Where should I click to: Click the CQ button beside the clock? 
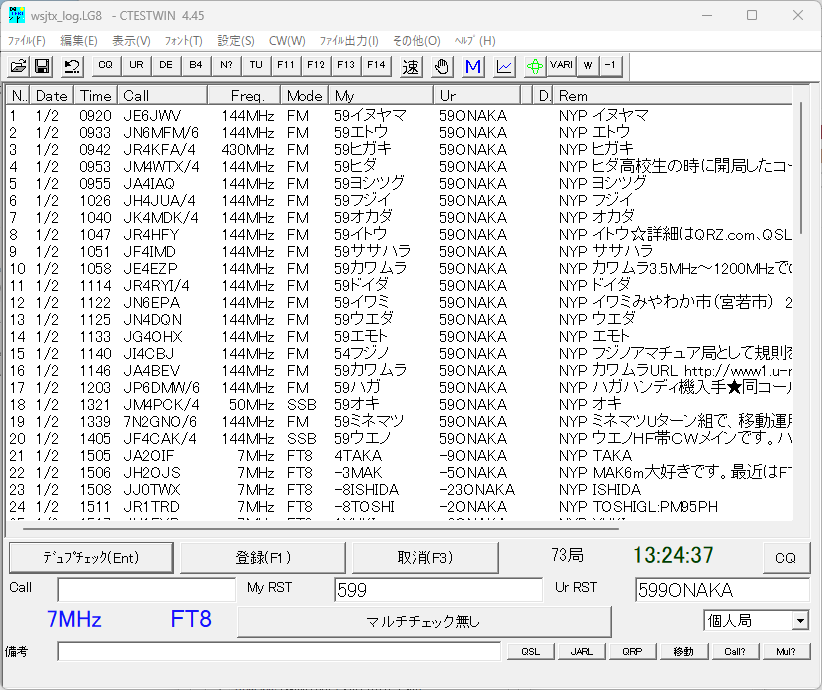click(x=785, y=557)
